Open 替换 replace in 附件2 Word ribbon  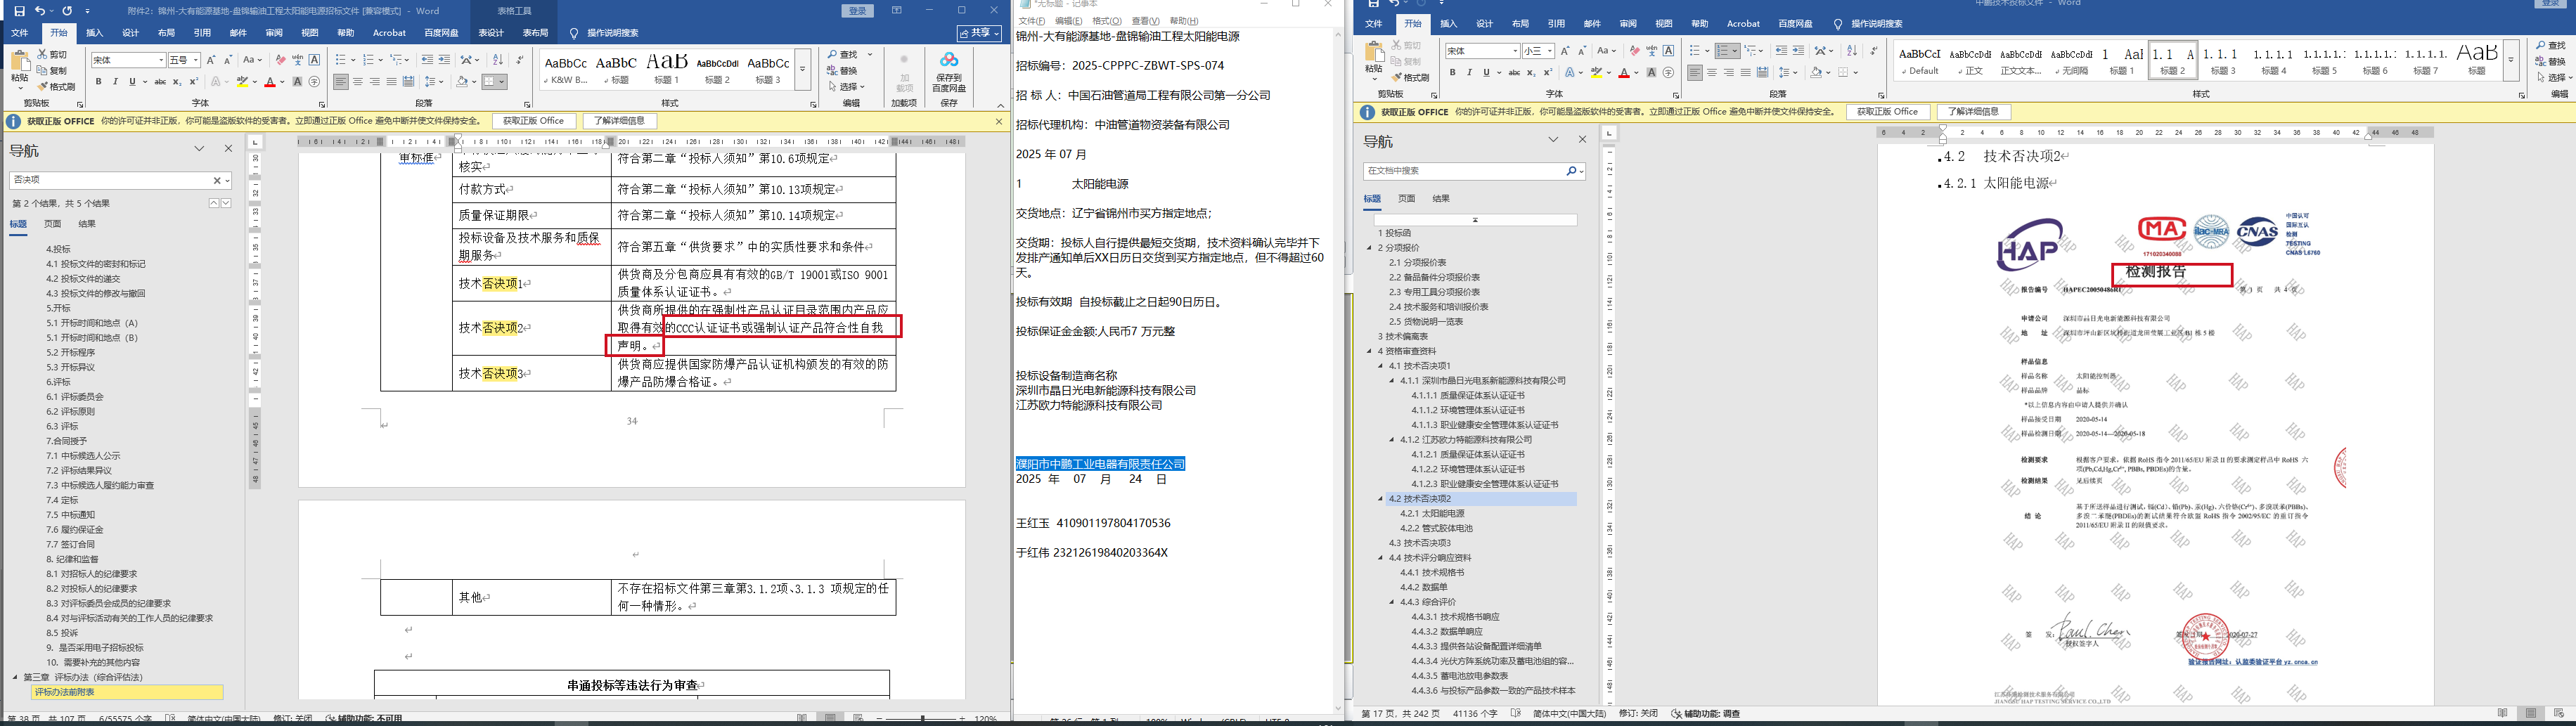(x=843, y=71)
